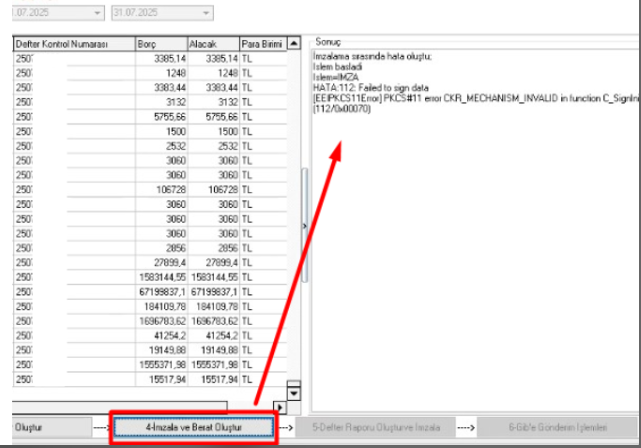
Task: Click the Para Birimi column header
Action: (x=262, y=44)
